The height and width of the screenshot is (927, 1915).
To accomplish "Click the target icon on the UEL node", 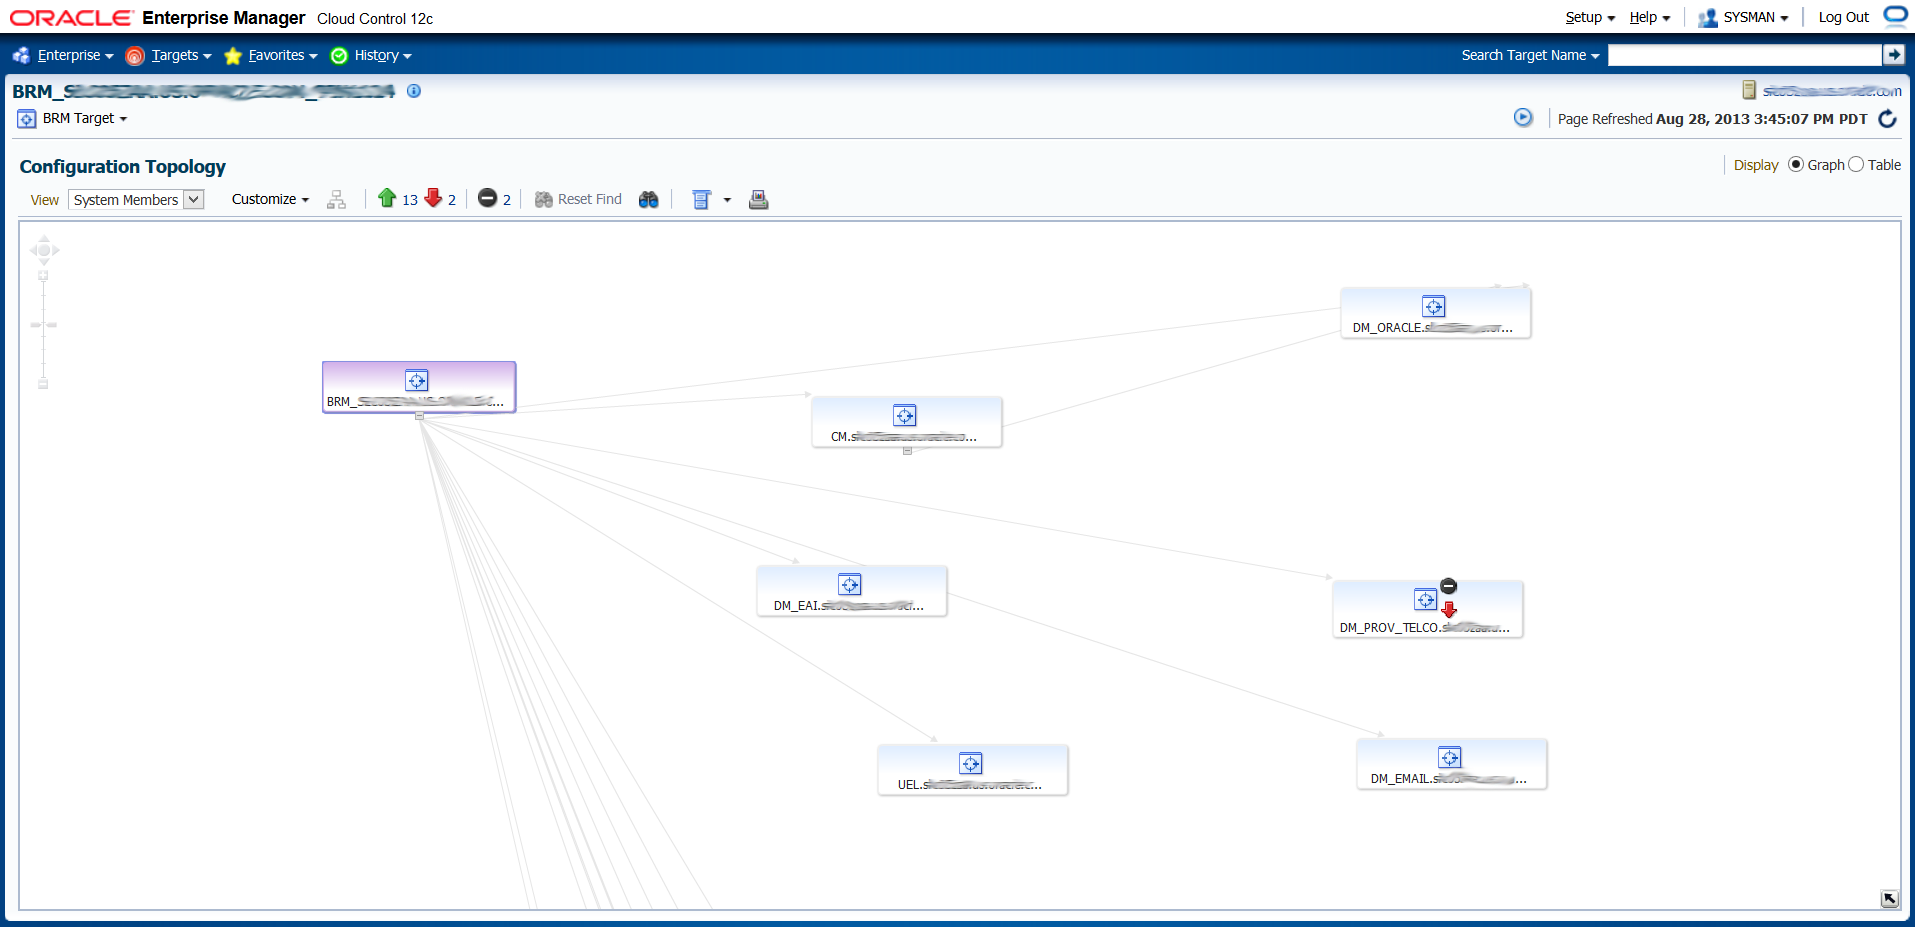I will point(971,763).
